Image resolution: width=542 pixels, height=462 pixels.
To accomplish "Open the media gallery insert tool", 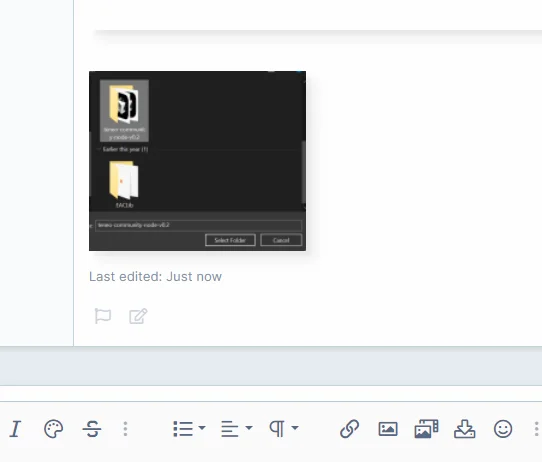I will tap(426, 429).
